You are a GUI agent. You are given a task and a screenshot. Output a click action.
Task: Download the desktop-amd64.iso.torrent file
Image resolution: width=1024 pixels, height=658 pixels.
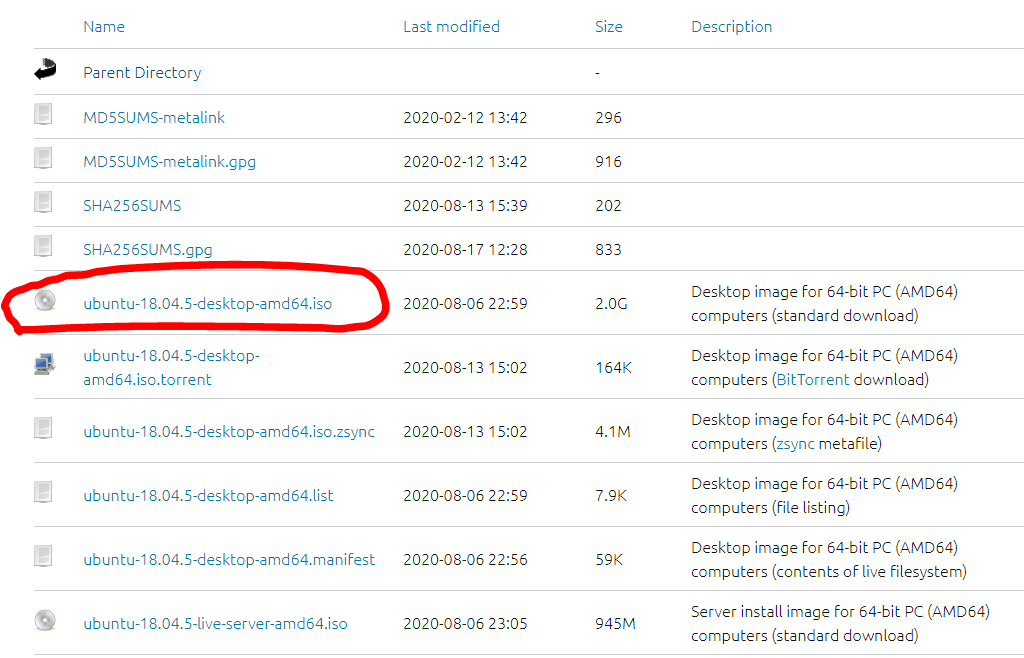click(x=171, y=368)
